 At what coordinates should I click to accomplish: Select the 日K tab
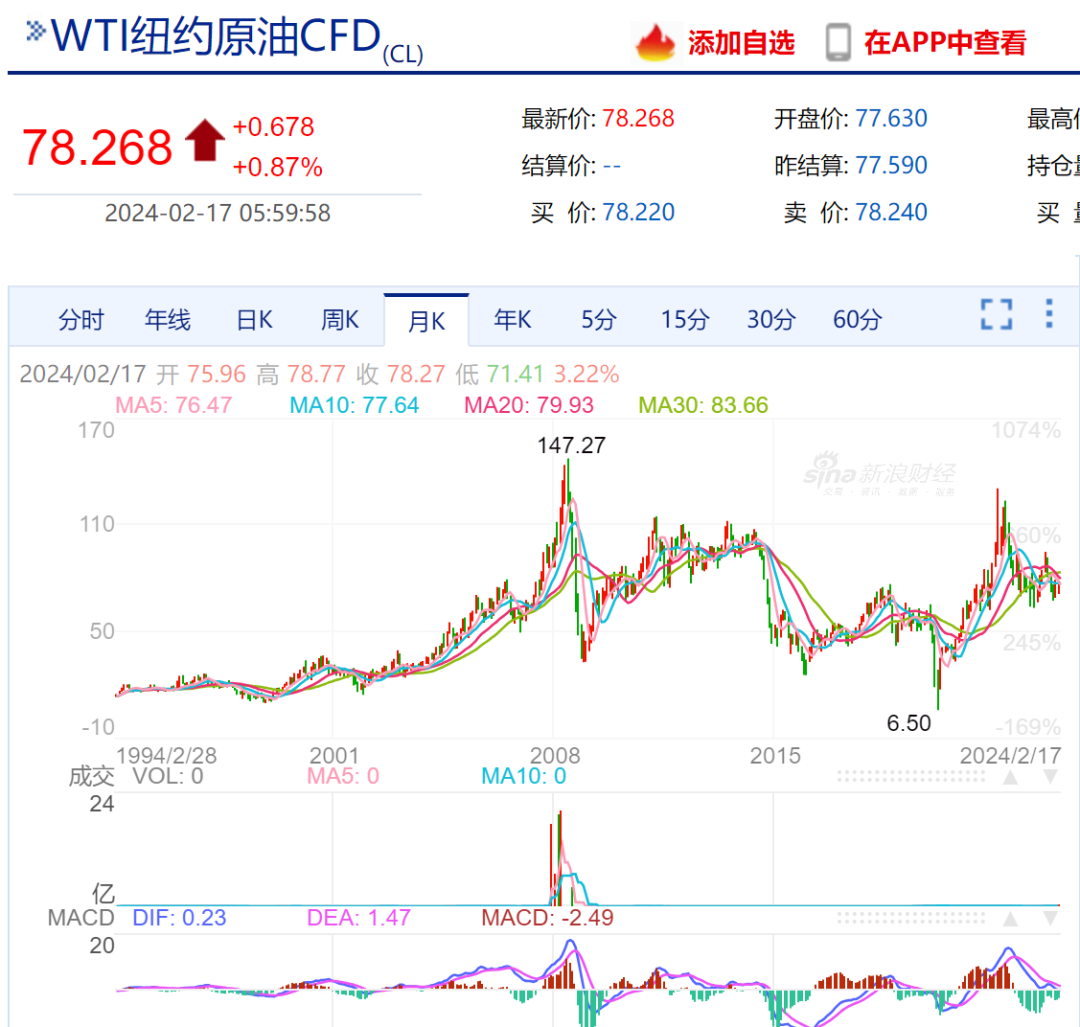pos(254,320)
